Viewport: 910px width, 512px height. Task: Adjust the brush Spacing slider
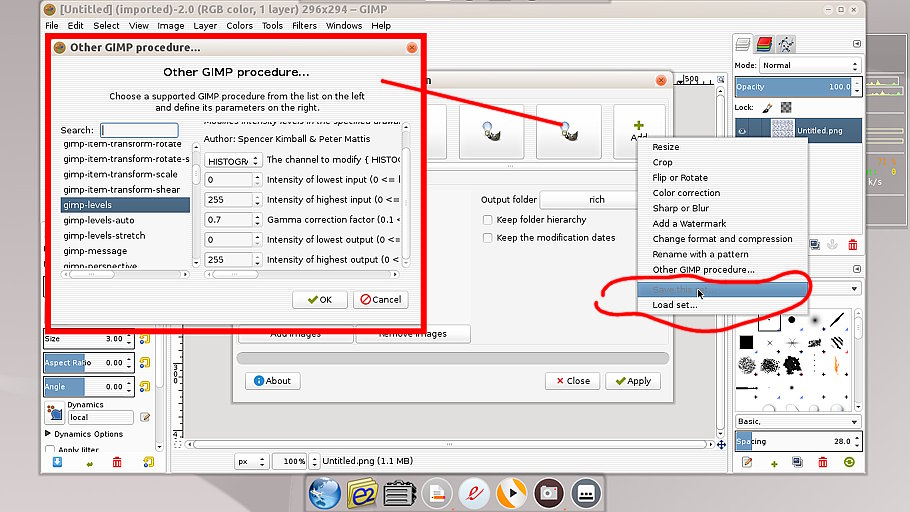point(793,441)
